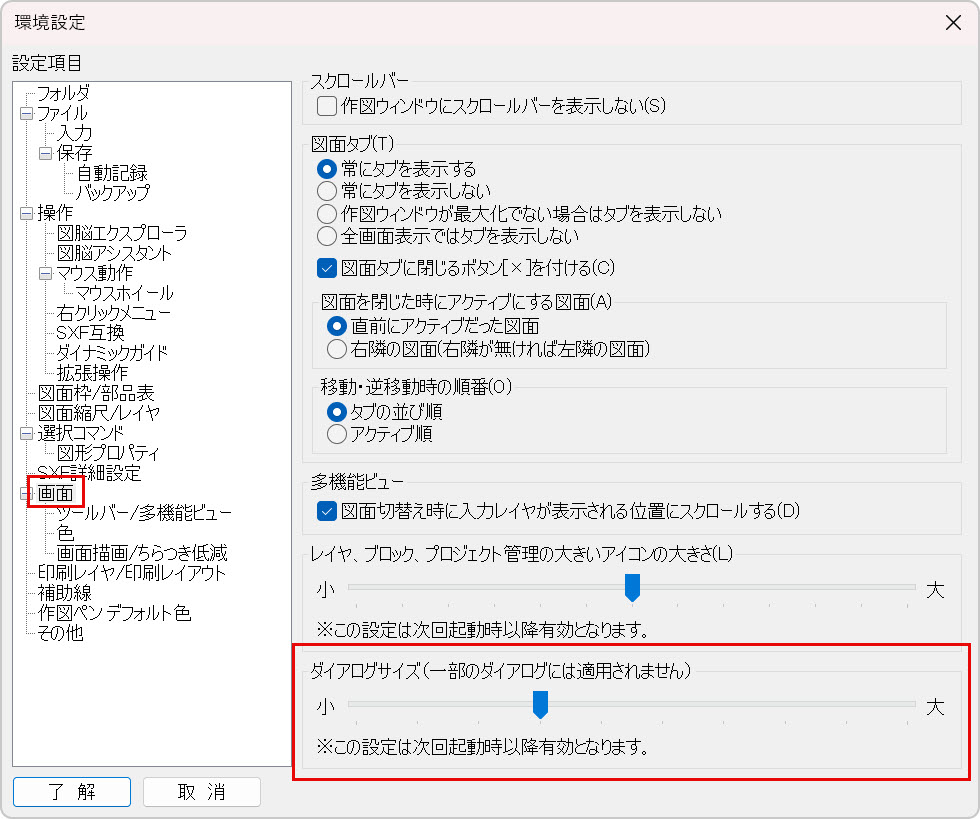Image resolution: width=980 pixels, height=819 pixels.
Task: Uncheck 図面切替え時に入力レイヤ scroll option
Action: 326,512
